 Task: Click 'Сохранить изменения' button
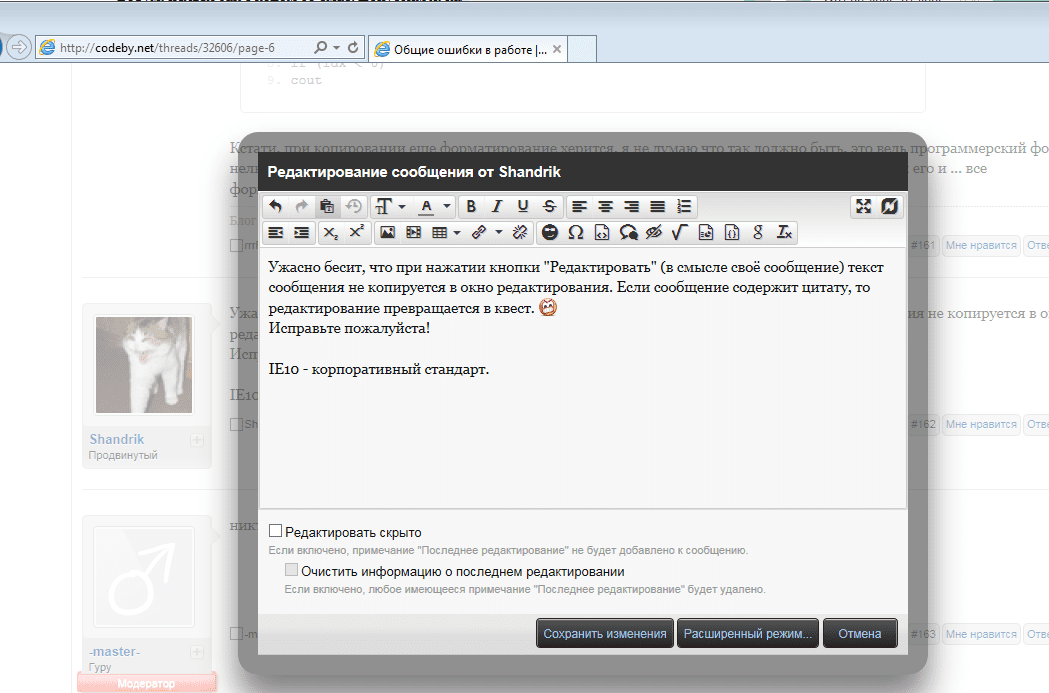pos(605,633)
